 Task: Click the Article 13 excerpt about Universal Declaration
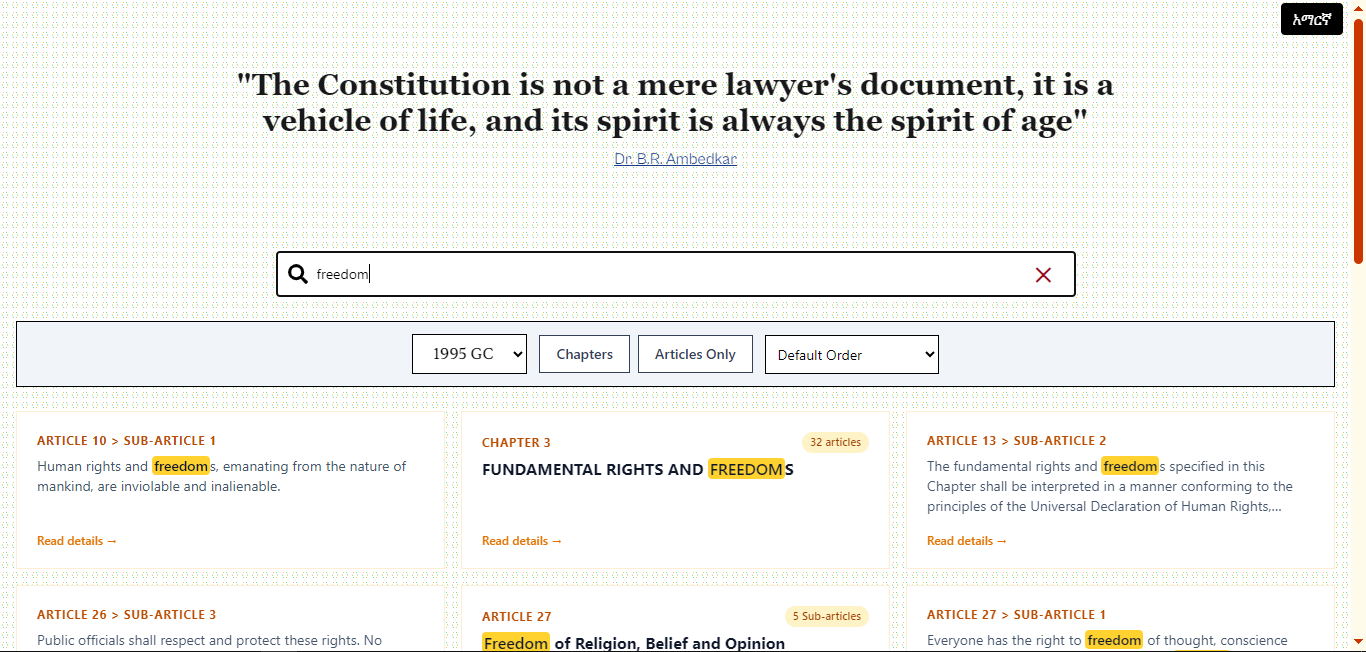click(x=1110, y=486)
